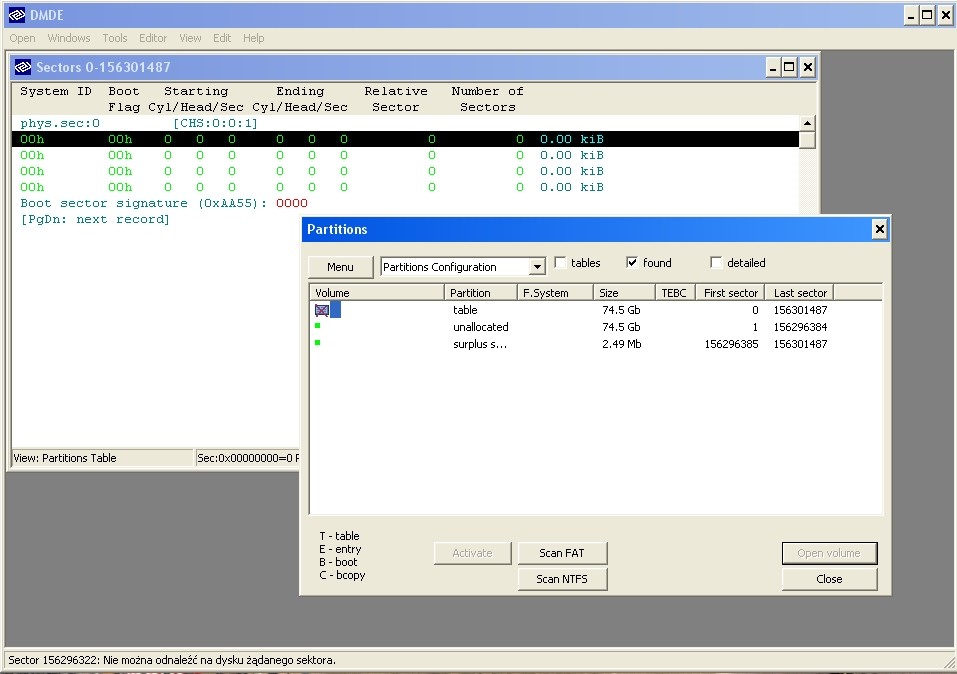This screenshot has height=674, width=957.
Task: Close the Sectors child window
Action: (x=807, y=67)
